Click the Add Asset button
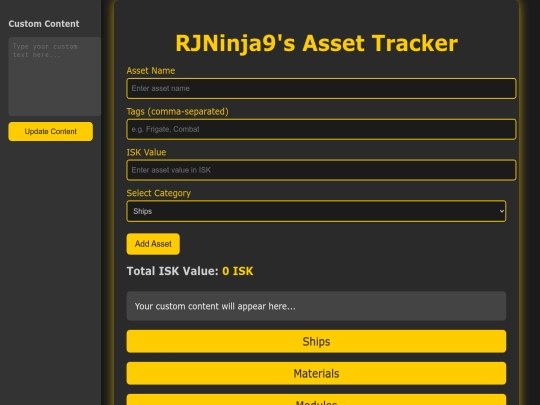Screen dimensions: 540x405 153,244
